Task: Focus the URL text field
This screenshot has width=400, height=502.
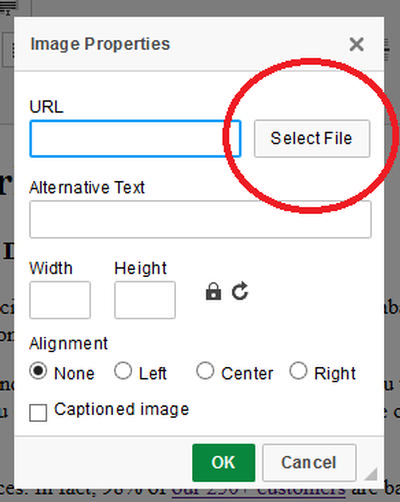Action: point(135,139)
